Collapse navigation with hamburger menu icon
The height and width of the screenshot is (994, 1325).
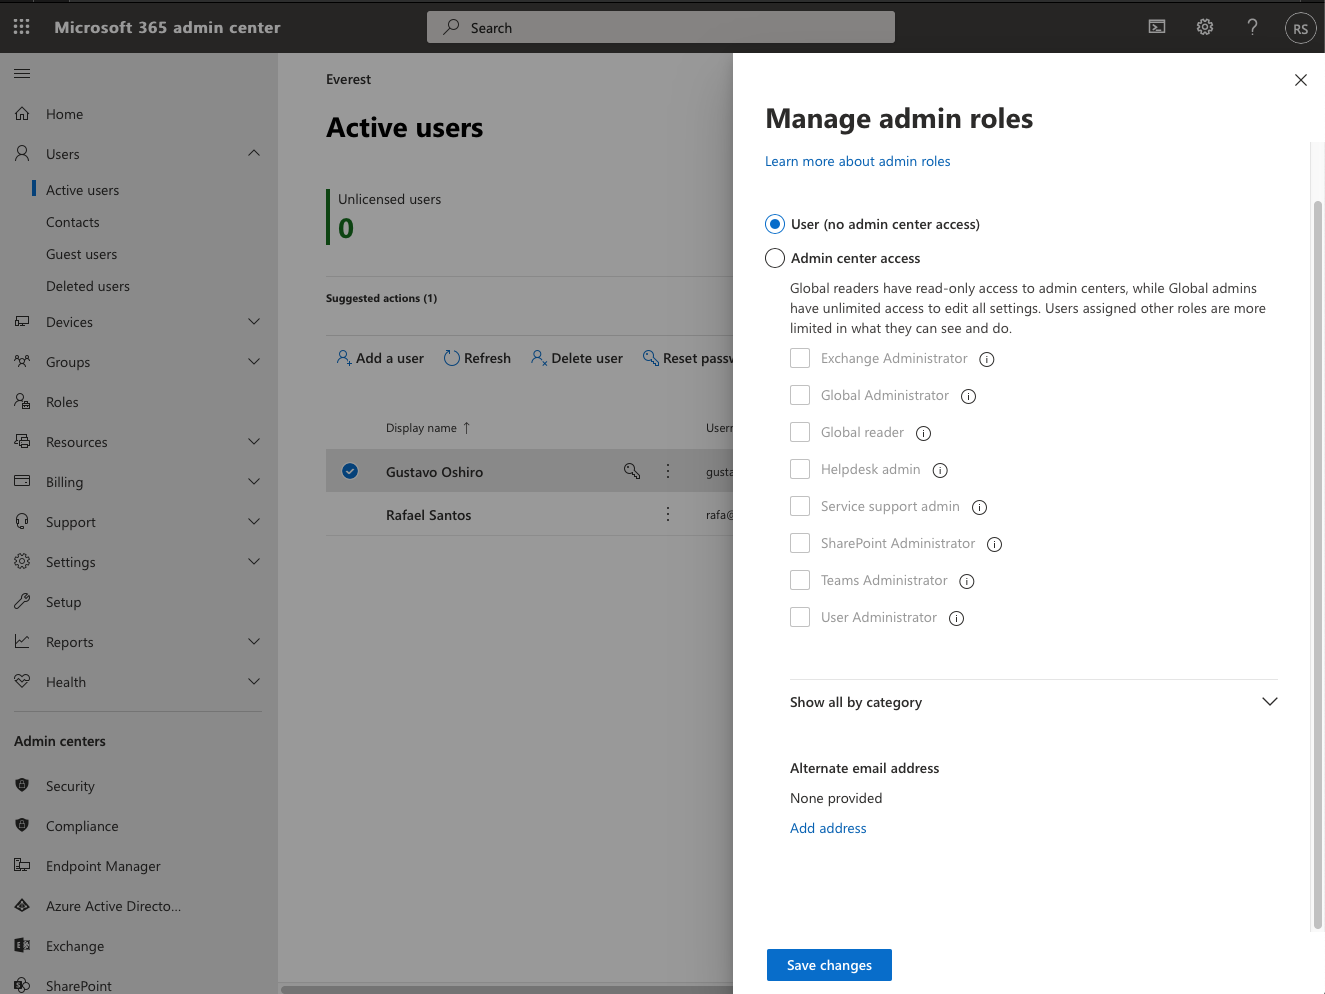pyautogui.click(x=22, y=73)
